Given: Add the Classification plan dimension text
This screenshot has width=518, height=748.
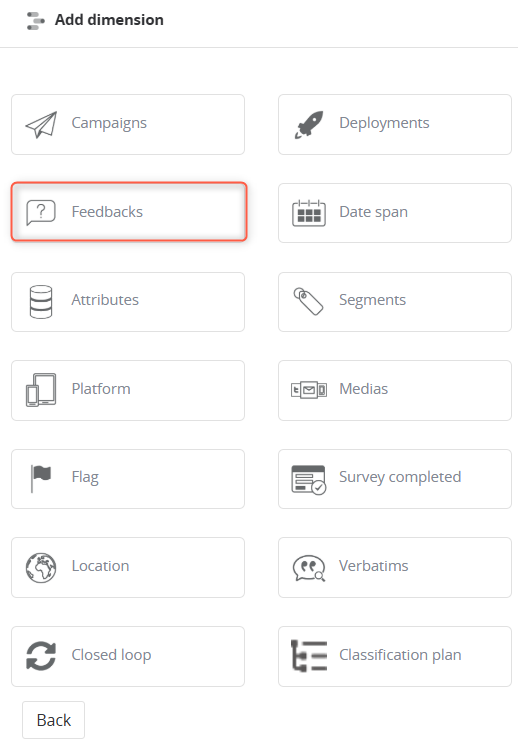Looking at the screenshot, I should pos(400,654).
